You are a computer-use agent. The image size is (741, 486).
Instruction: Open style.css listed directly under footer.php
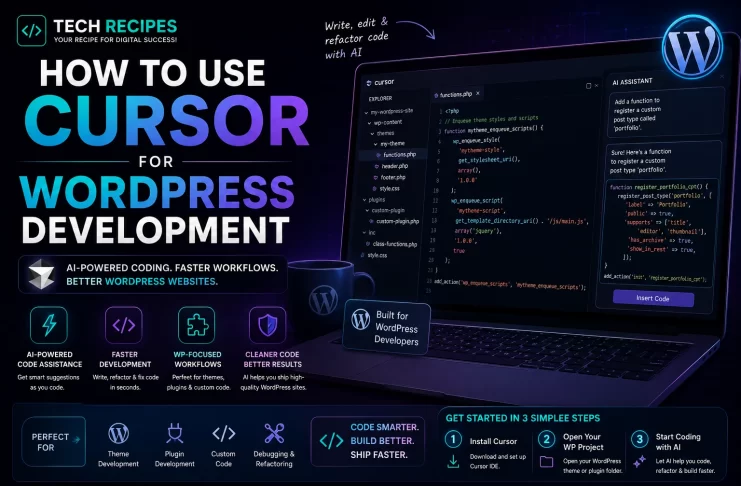pos(389,189)
